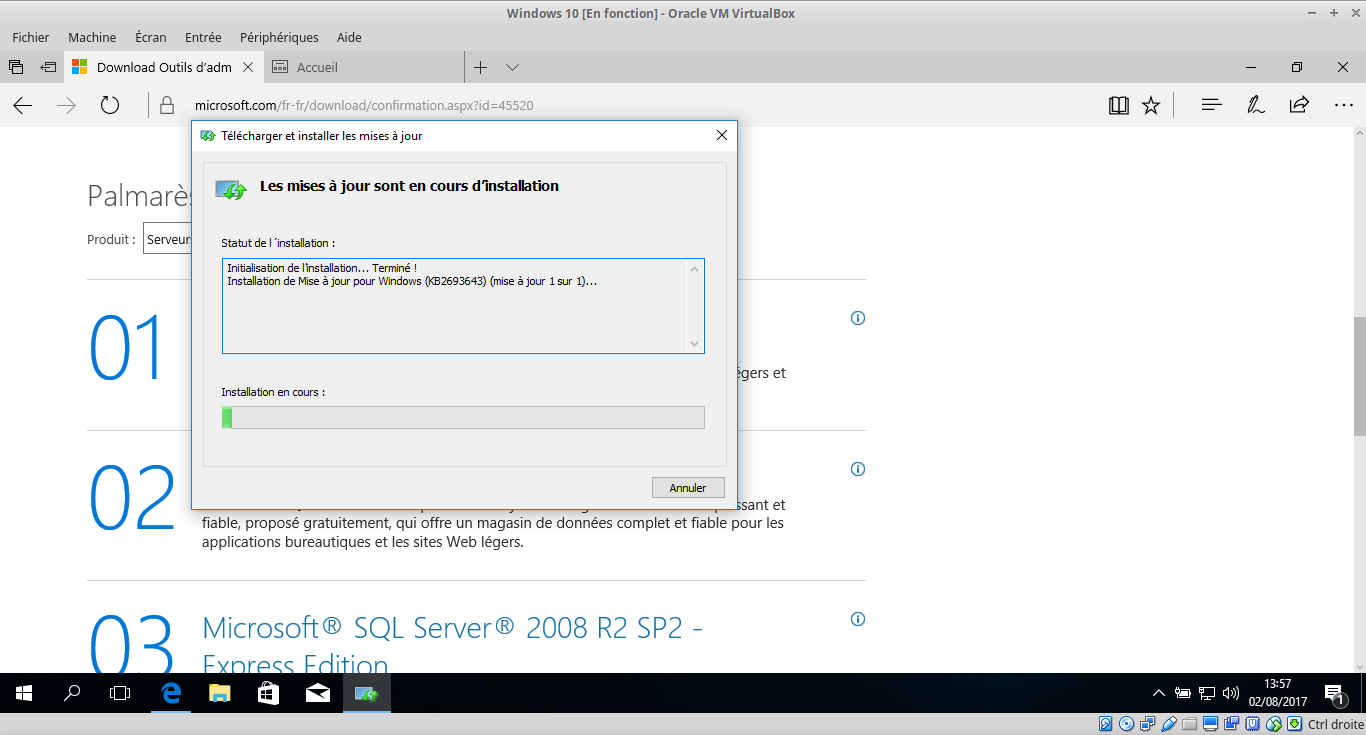Click VirtualBox video capture status icon
This screenshot has width=1366, height=735.
[x=1231, y=724]
